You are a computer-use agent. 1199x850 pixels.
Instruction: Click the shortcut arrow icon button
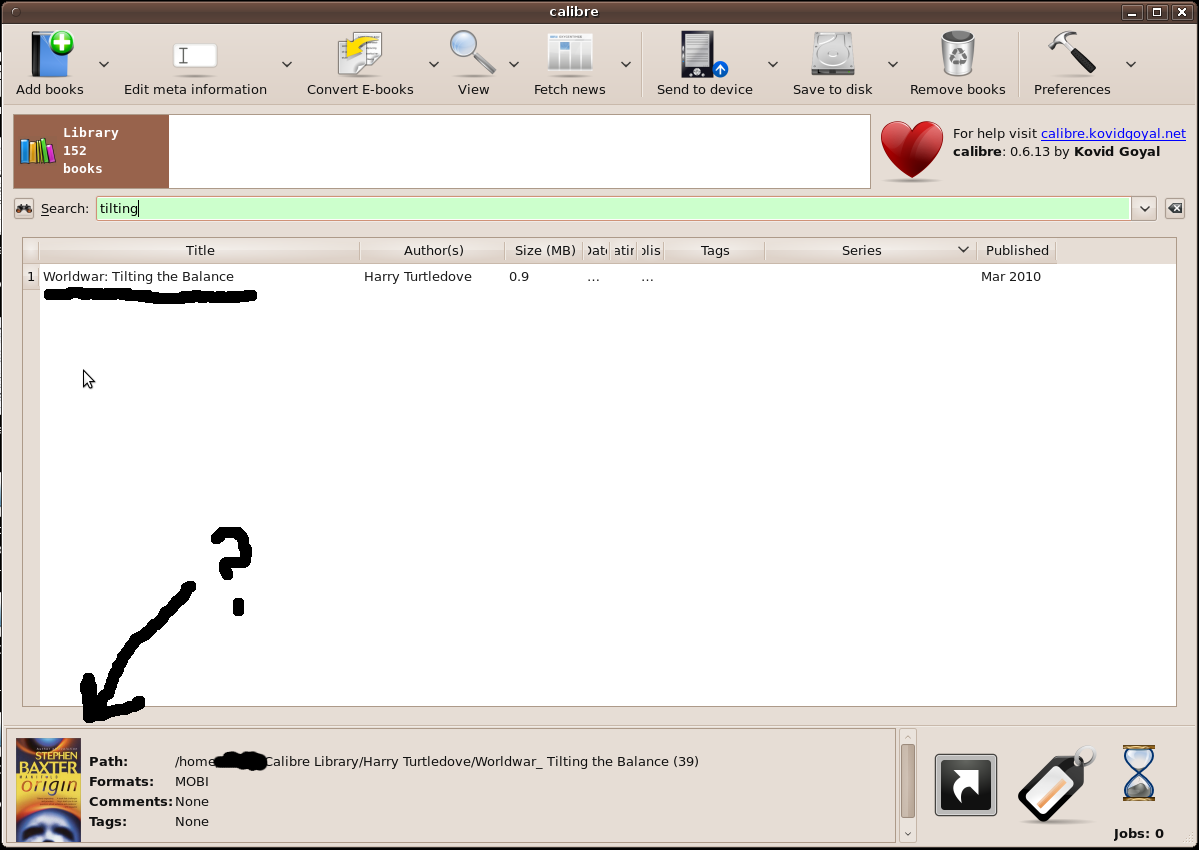tap(966, 785)
